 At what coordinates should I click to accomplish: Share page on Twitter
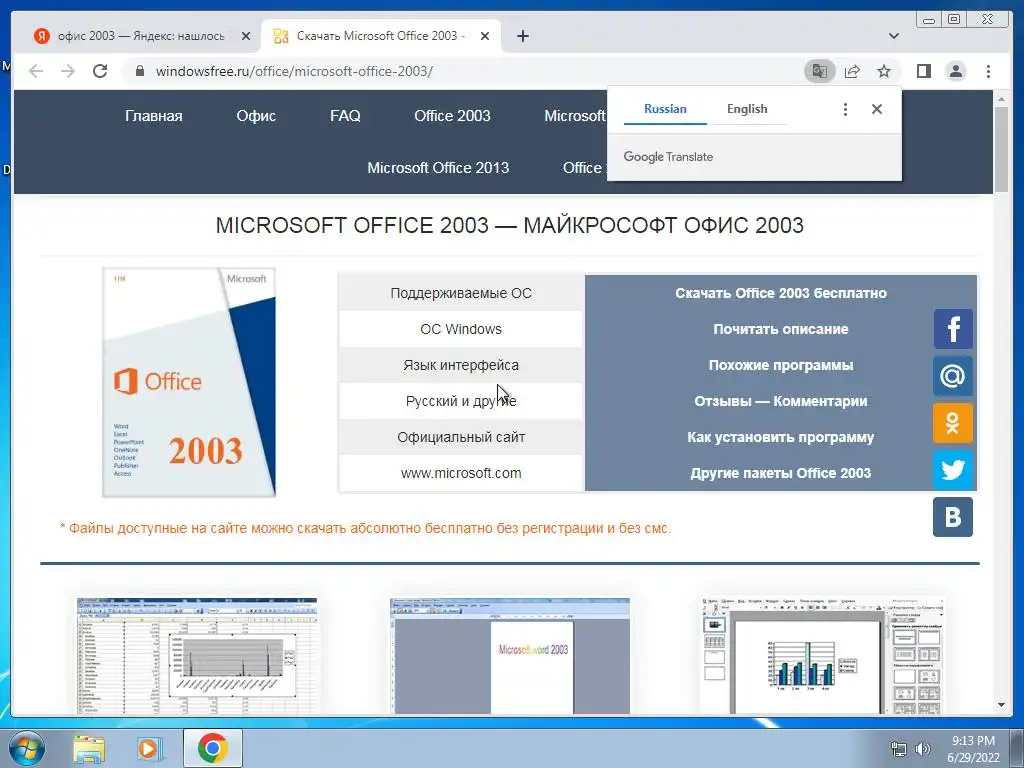(x=953, y=470)
